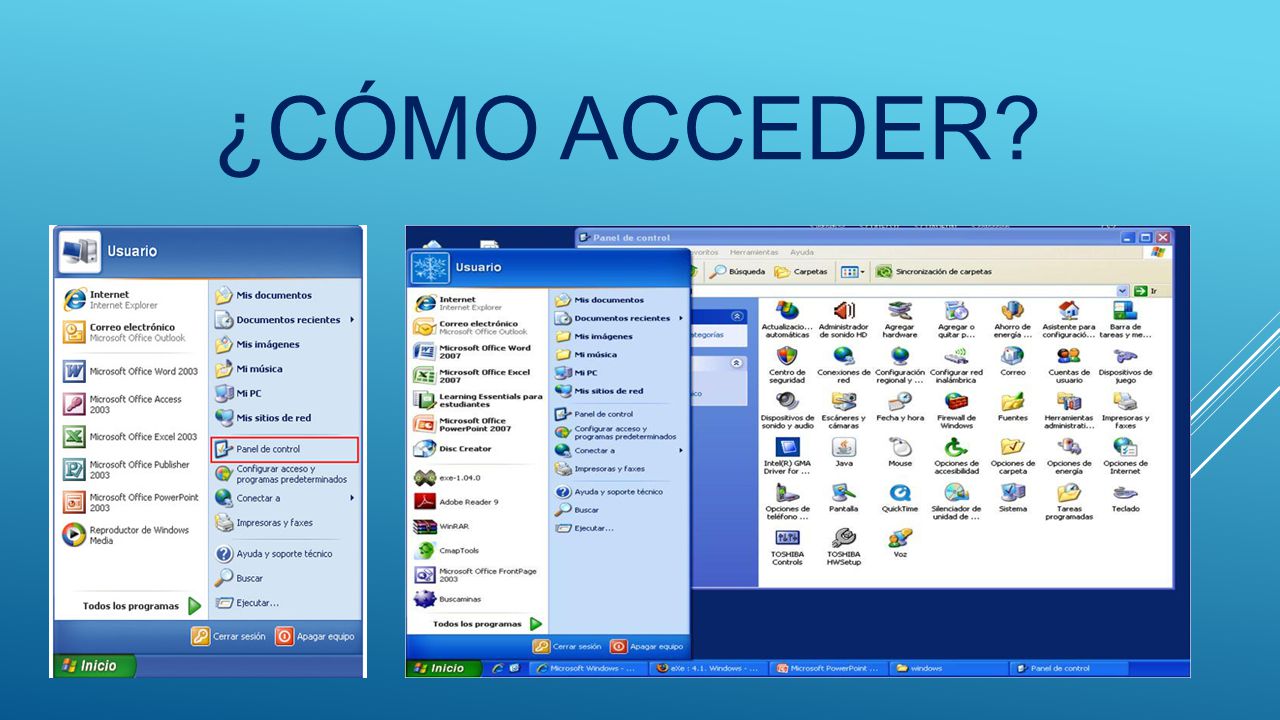This screenshot has width=1280, height=720.
Task: Launch Microsoft Office Access 2003
Action: coord(124,404)
